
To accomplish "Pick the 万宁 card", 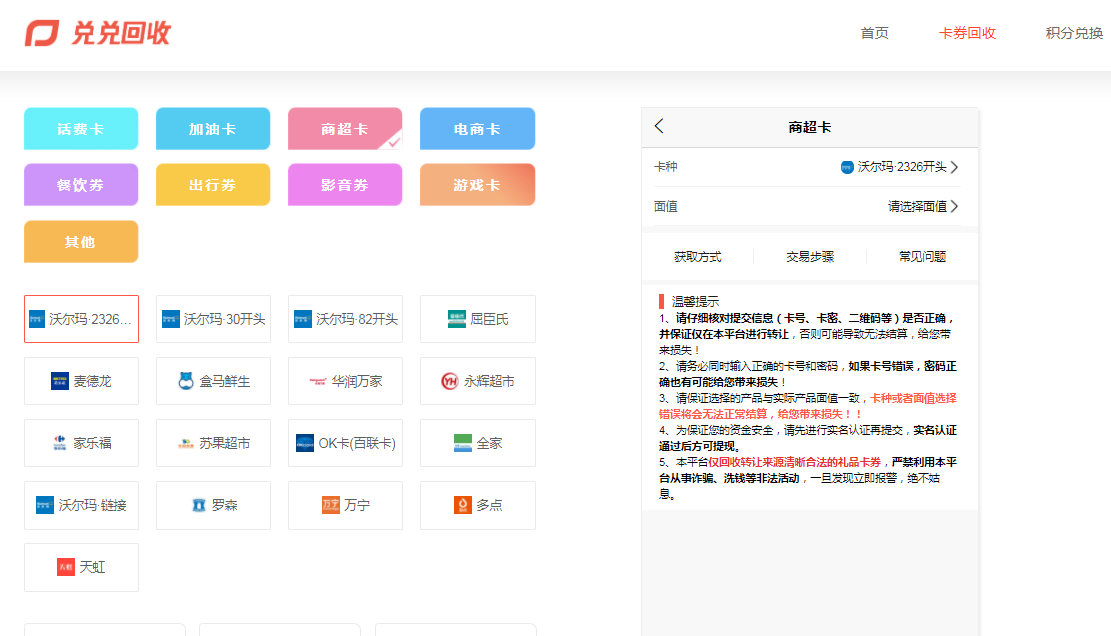I will coord(345,505).
